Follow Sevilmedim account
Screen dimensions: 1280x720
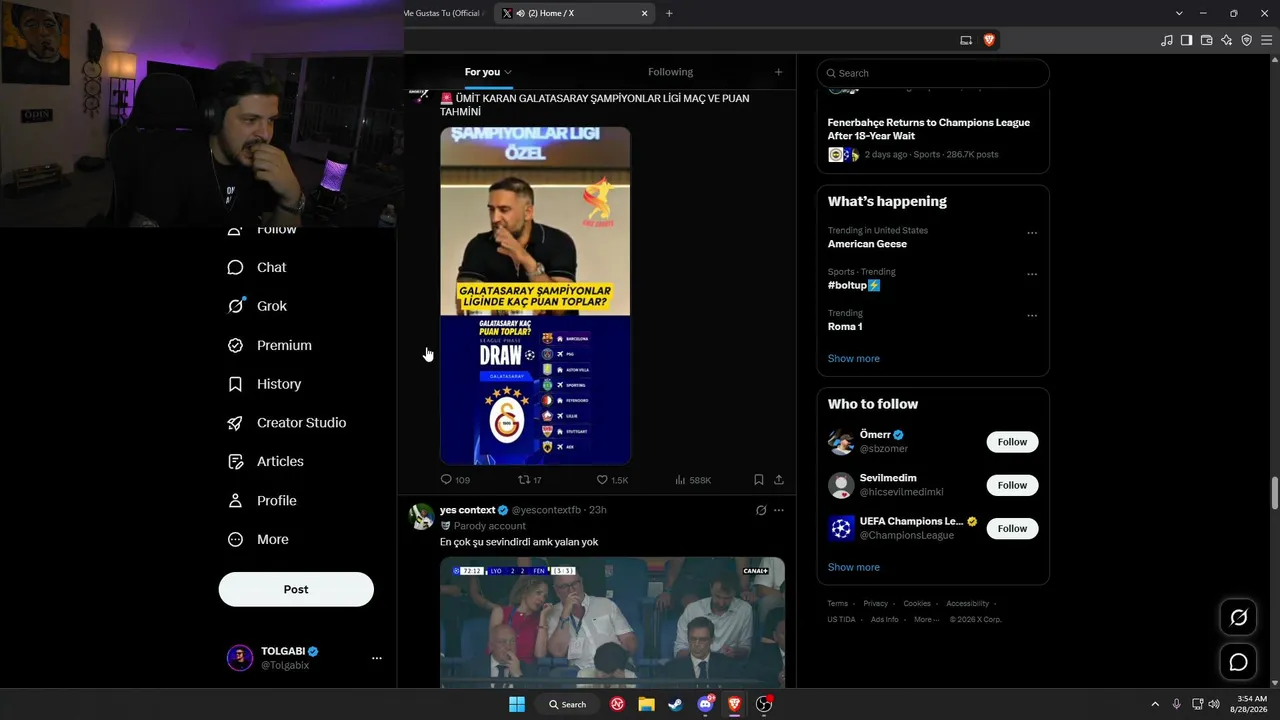click(1012, 485)
